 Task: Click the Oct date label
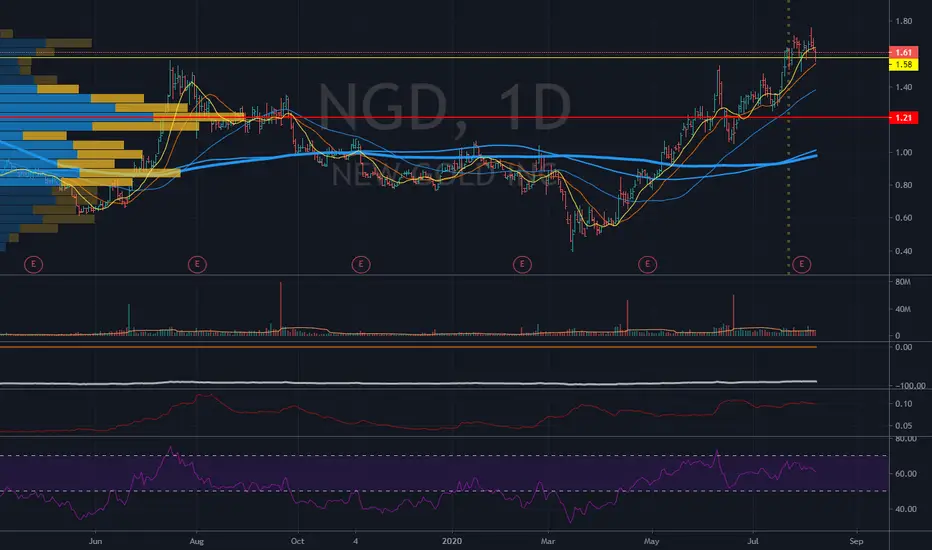[297, 541]
